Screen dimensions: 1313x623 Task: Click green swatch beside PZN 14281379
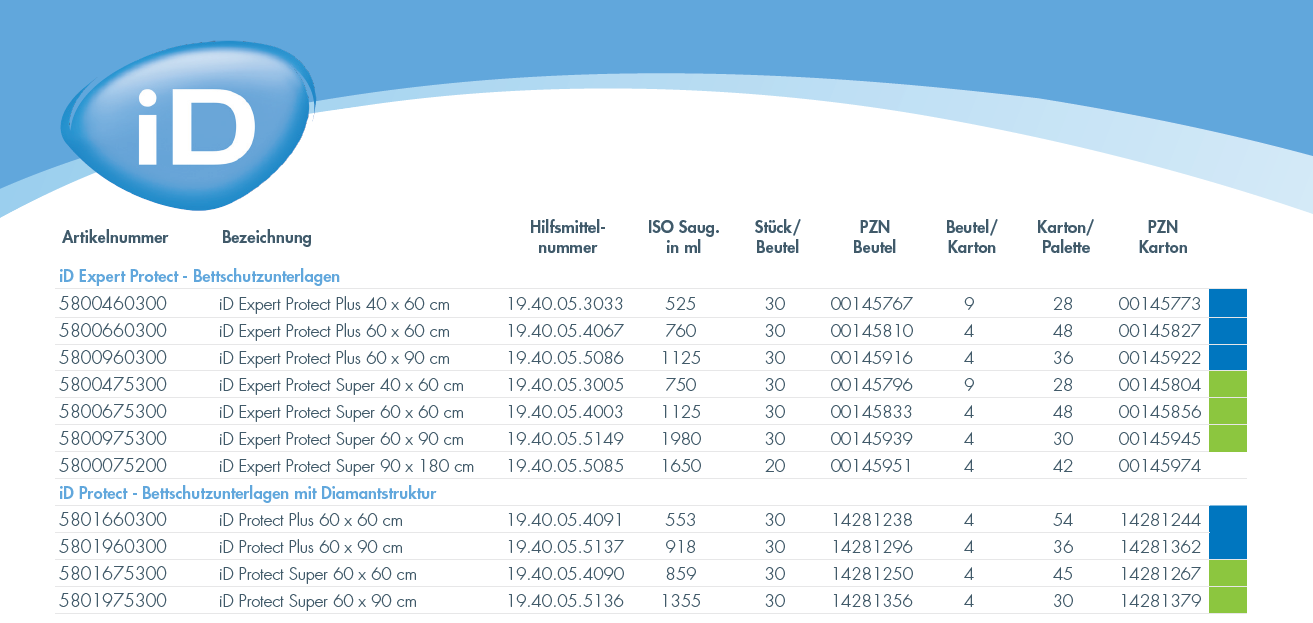tap(1228, 600)
